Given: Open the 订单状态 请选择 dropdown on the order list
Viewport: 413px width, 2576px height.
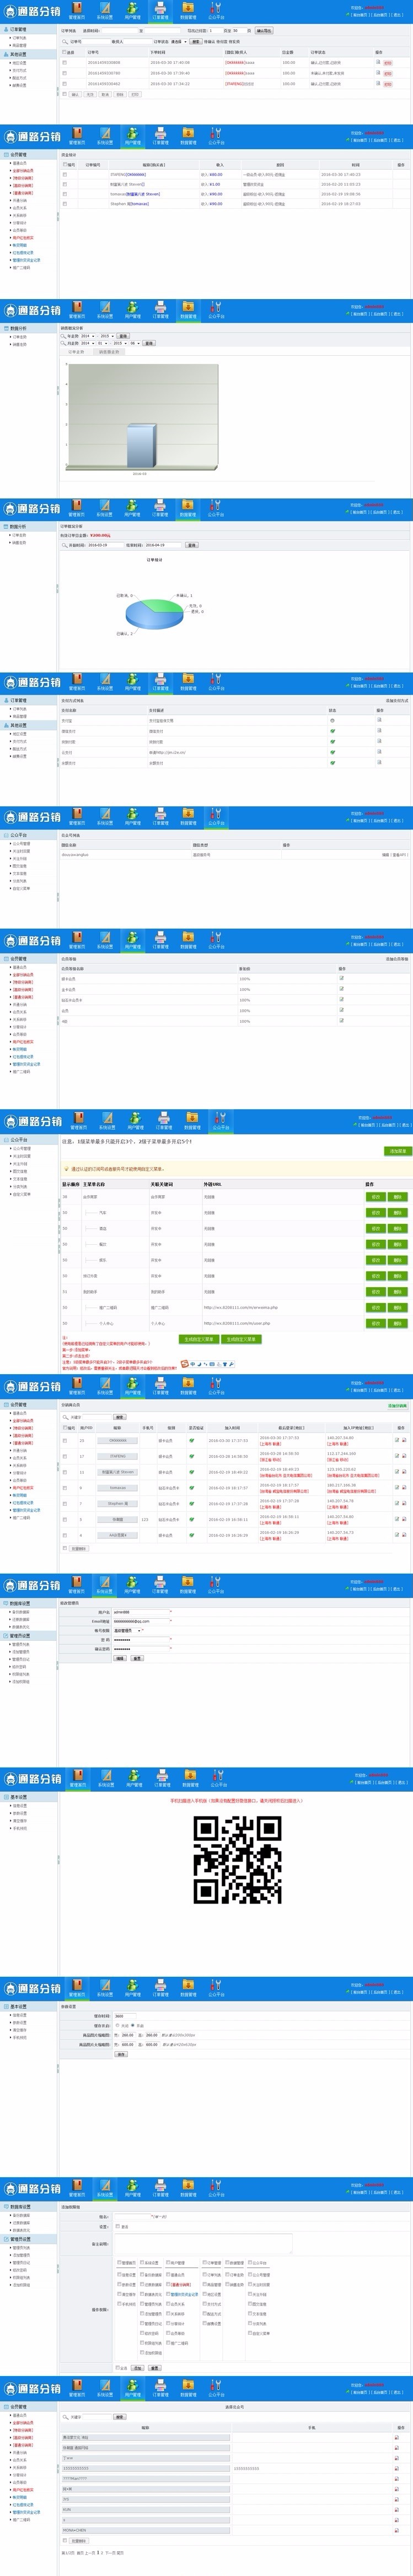Looking at the screenshot, I should [x=179, y=42].
